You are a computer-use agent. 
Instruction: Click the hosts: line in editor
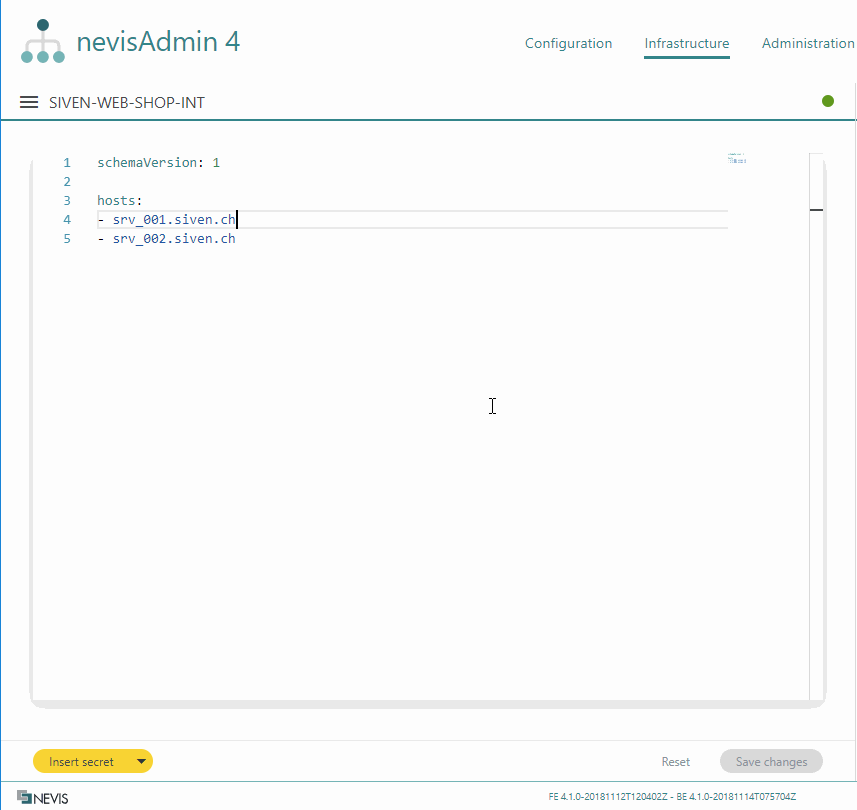pyautogui.click(x=119, y=200)
